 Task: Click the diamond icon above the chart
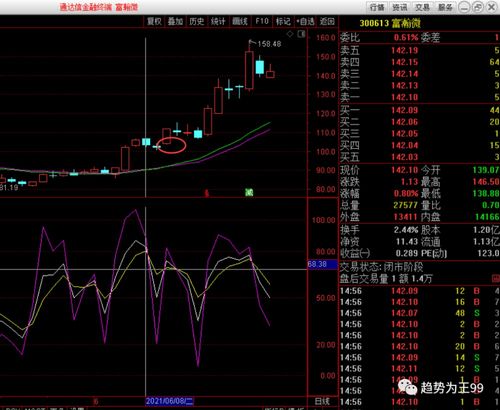tap(290, 34)
